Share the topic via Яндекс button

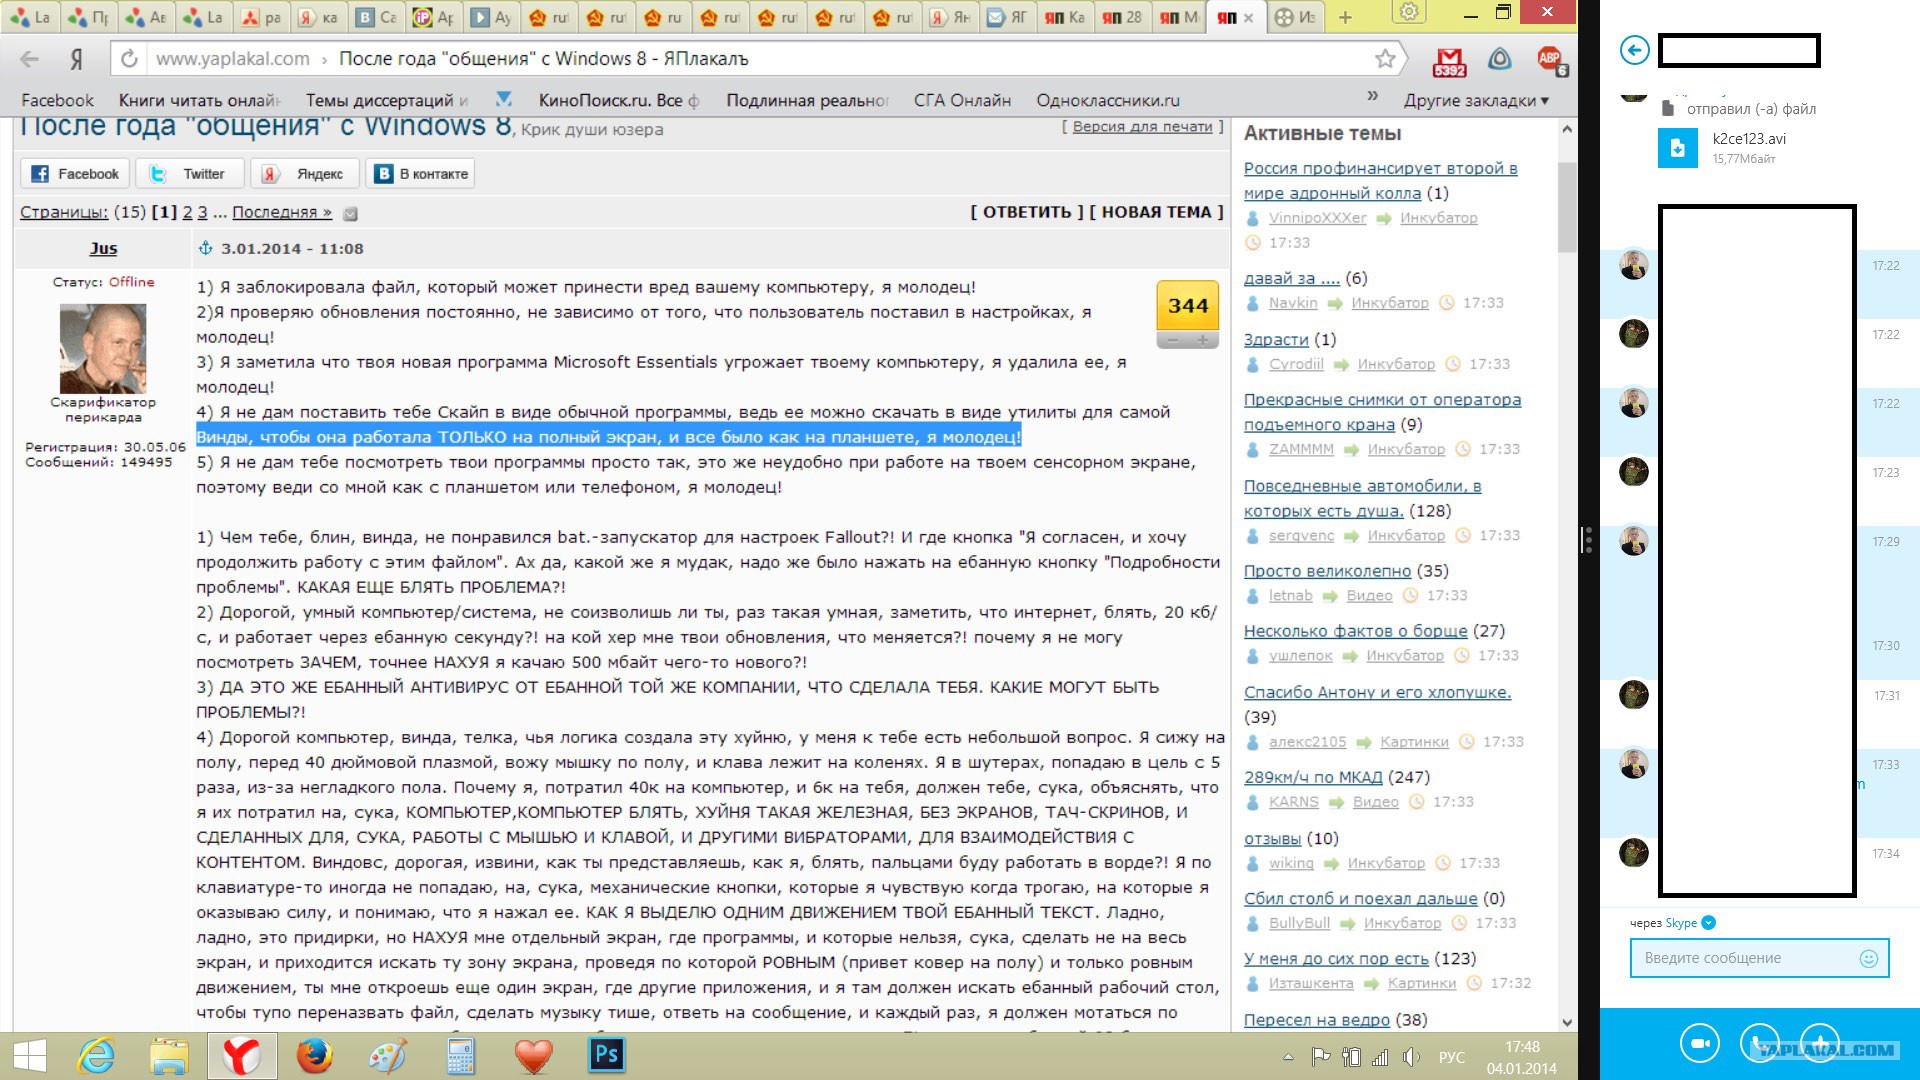(x=304, y=174)
